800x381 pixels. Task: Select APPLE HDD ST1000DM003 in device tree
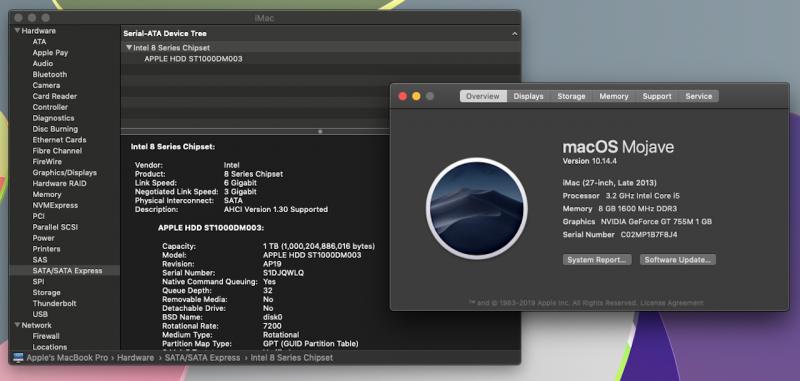point(193,59)
